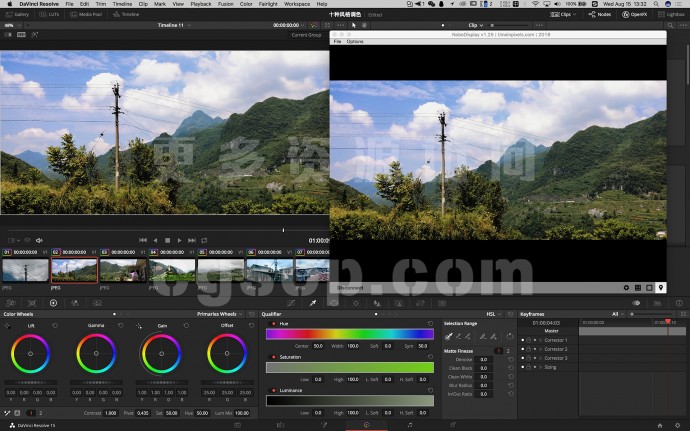Open the Primaries Wheels mode dropdown
690x431 pixels.
pyautogui.click(x=220, y=314)
